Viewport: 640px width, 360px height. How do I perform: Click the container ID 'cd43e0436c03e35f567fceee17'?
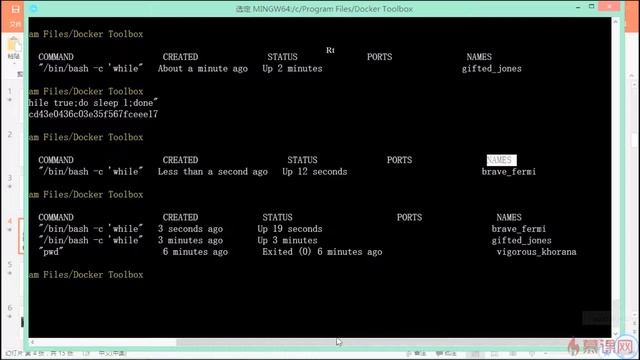coord(93,114)
